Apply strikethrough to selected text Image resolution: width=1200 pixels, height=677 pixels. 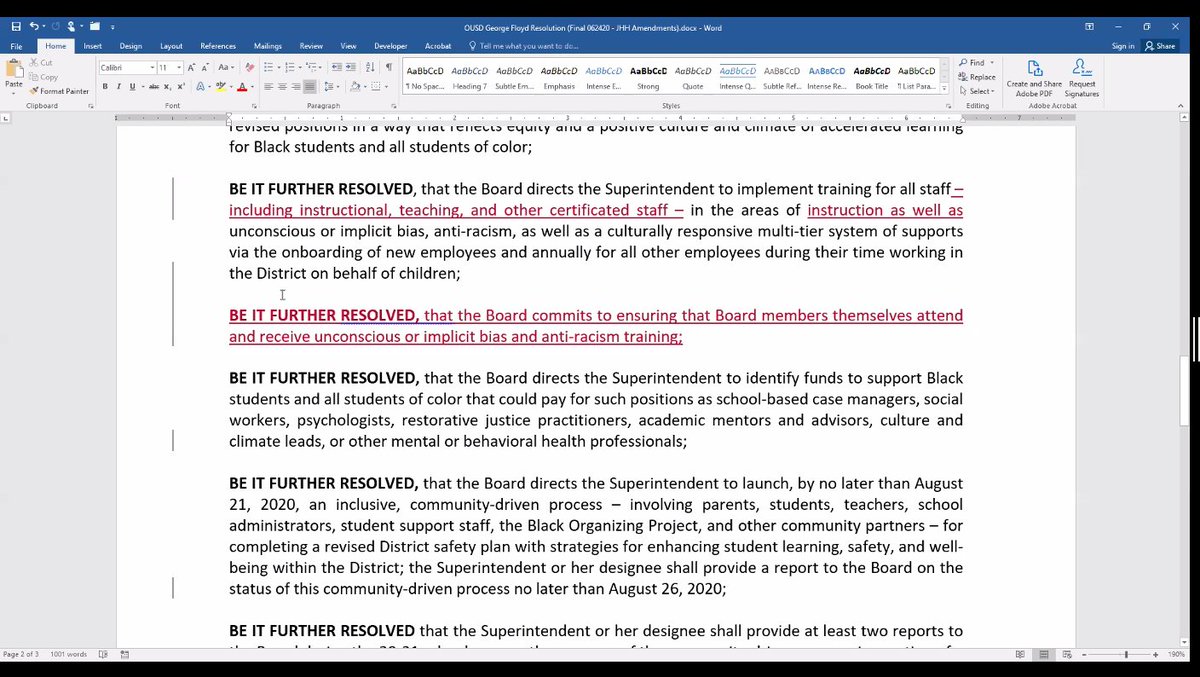click(x=154, y=86)
